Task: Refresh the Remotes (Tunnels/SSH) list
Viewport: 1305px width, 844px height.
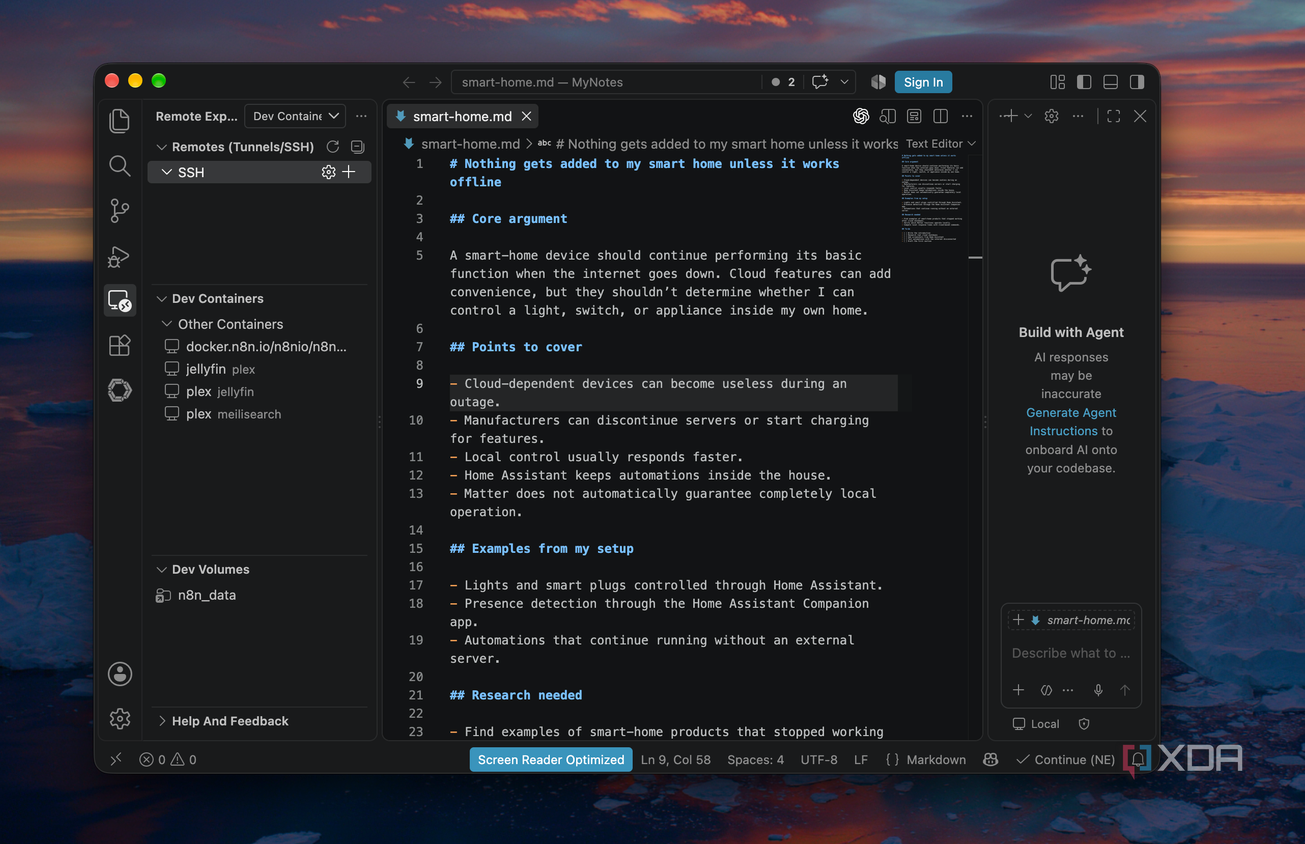Action: point(333,147)
